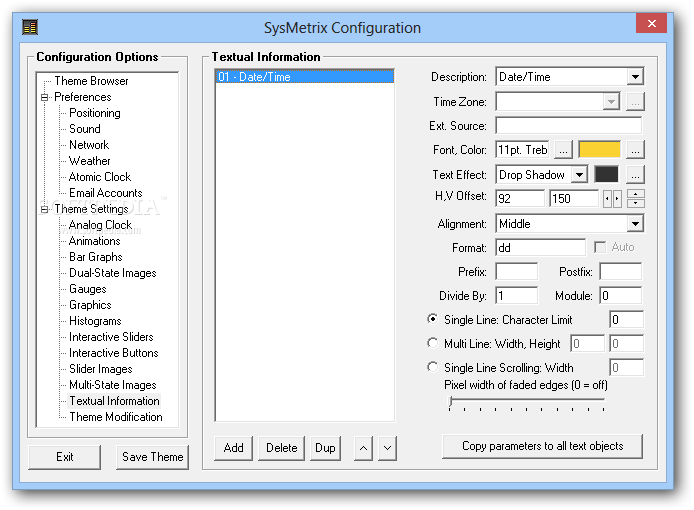Nudge vertical offset down arrow

pos(636,203)
